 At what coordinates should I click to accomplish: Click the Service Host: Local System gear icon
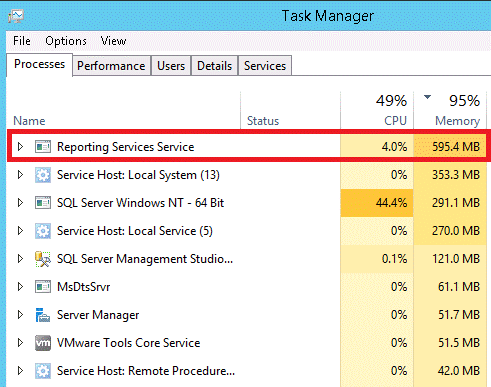pos(43,175)
